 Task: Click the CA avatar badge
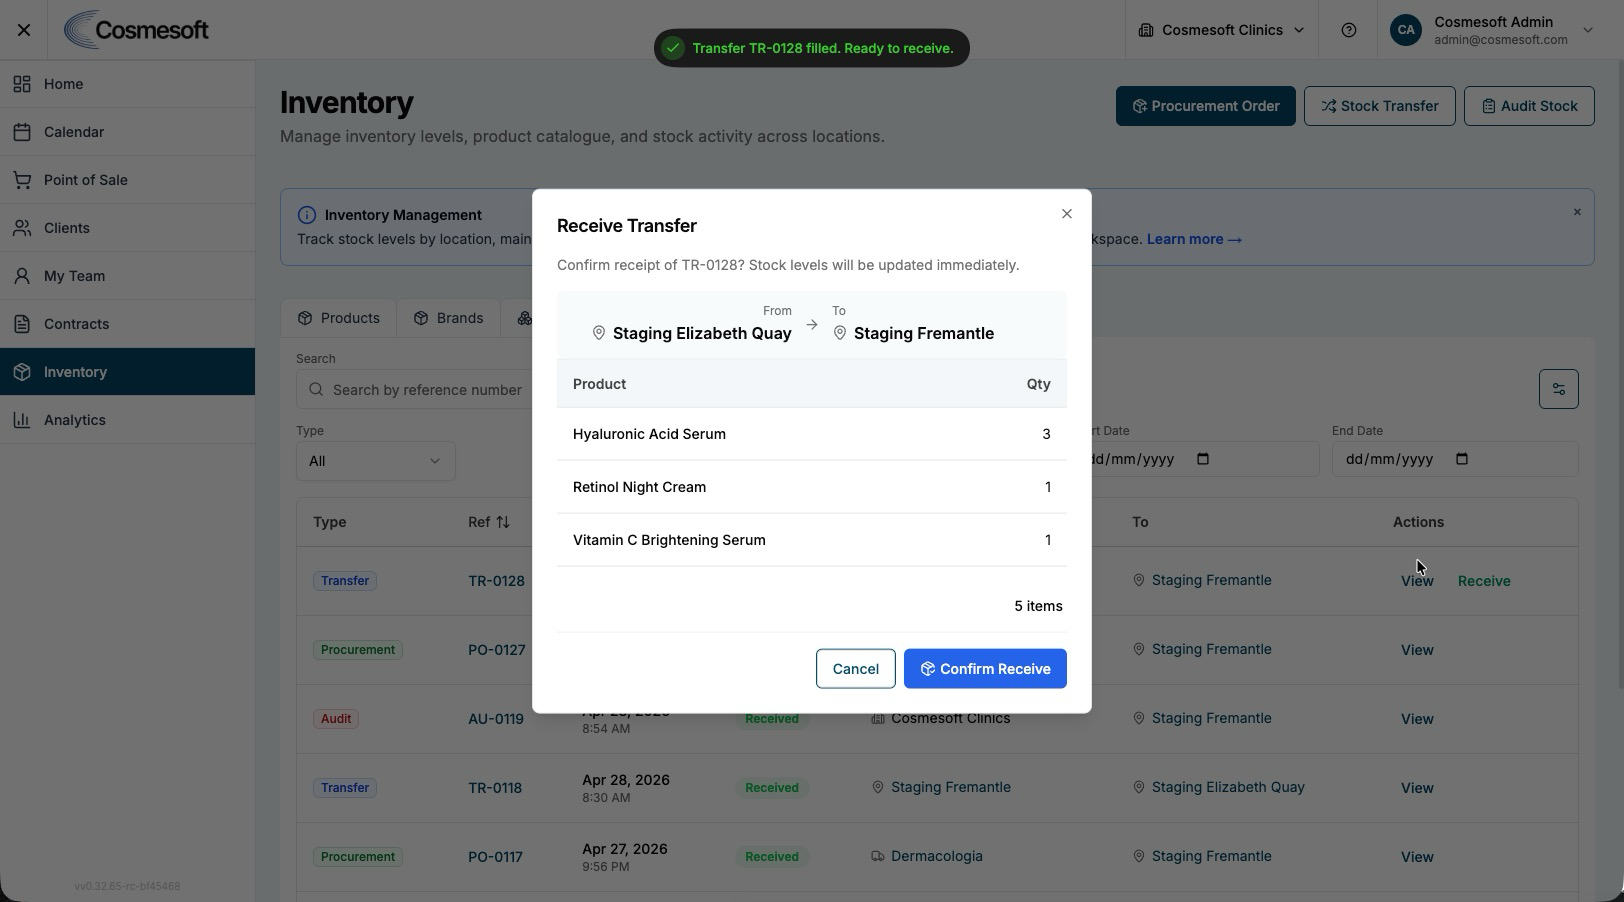(1406, 30)
